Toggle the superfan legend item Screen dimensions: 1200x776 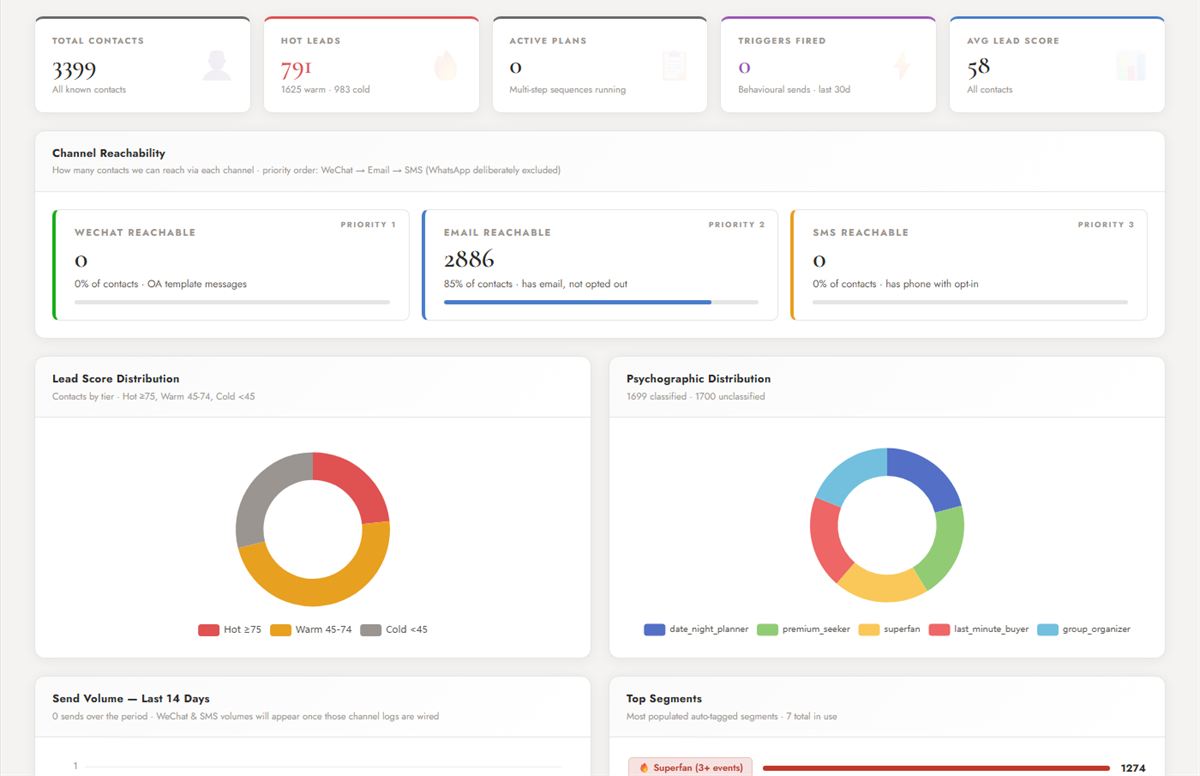(889, 630)
